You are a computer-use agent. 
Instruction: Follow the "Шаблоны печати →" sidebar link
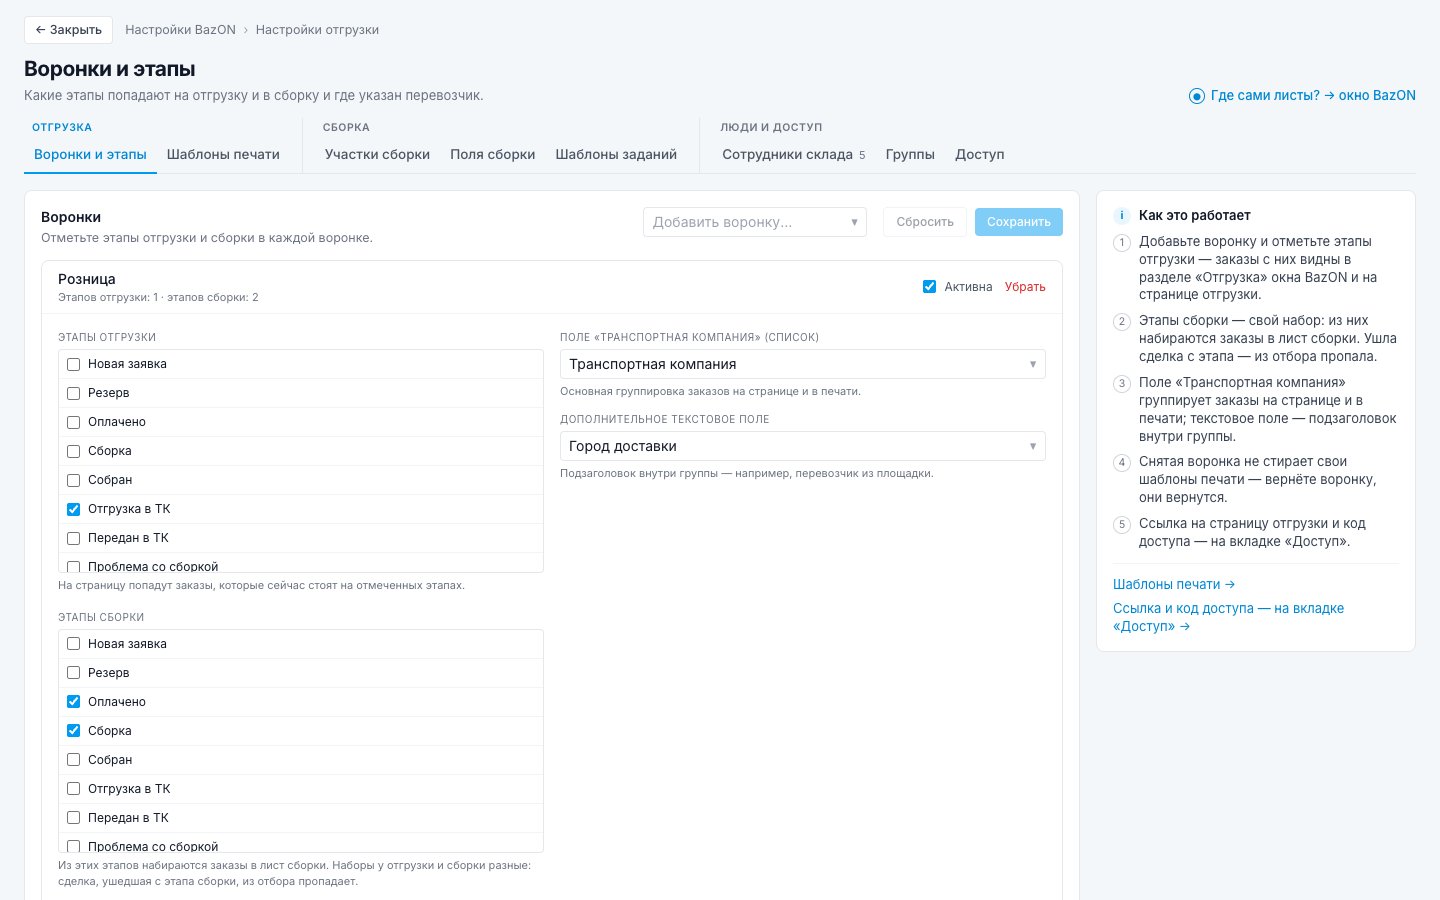[1174, 584]
